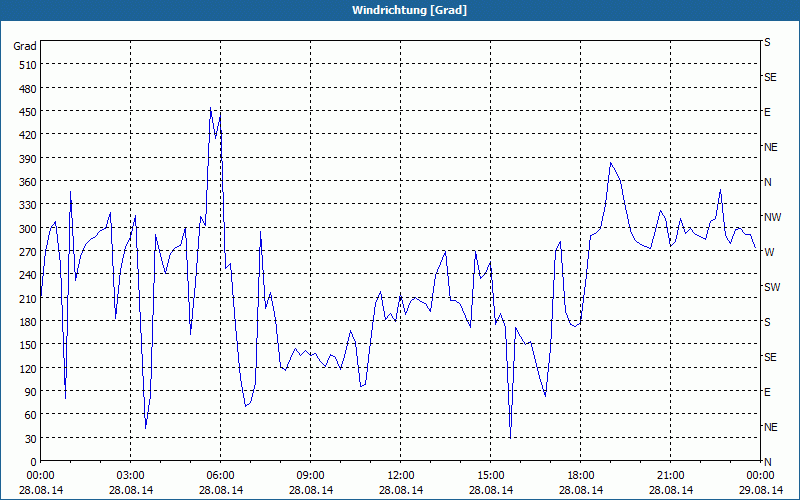800x500 pixels.
Task: Select the NE compass label beside the 30 gridline
Action: [771, 427]
